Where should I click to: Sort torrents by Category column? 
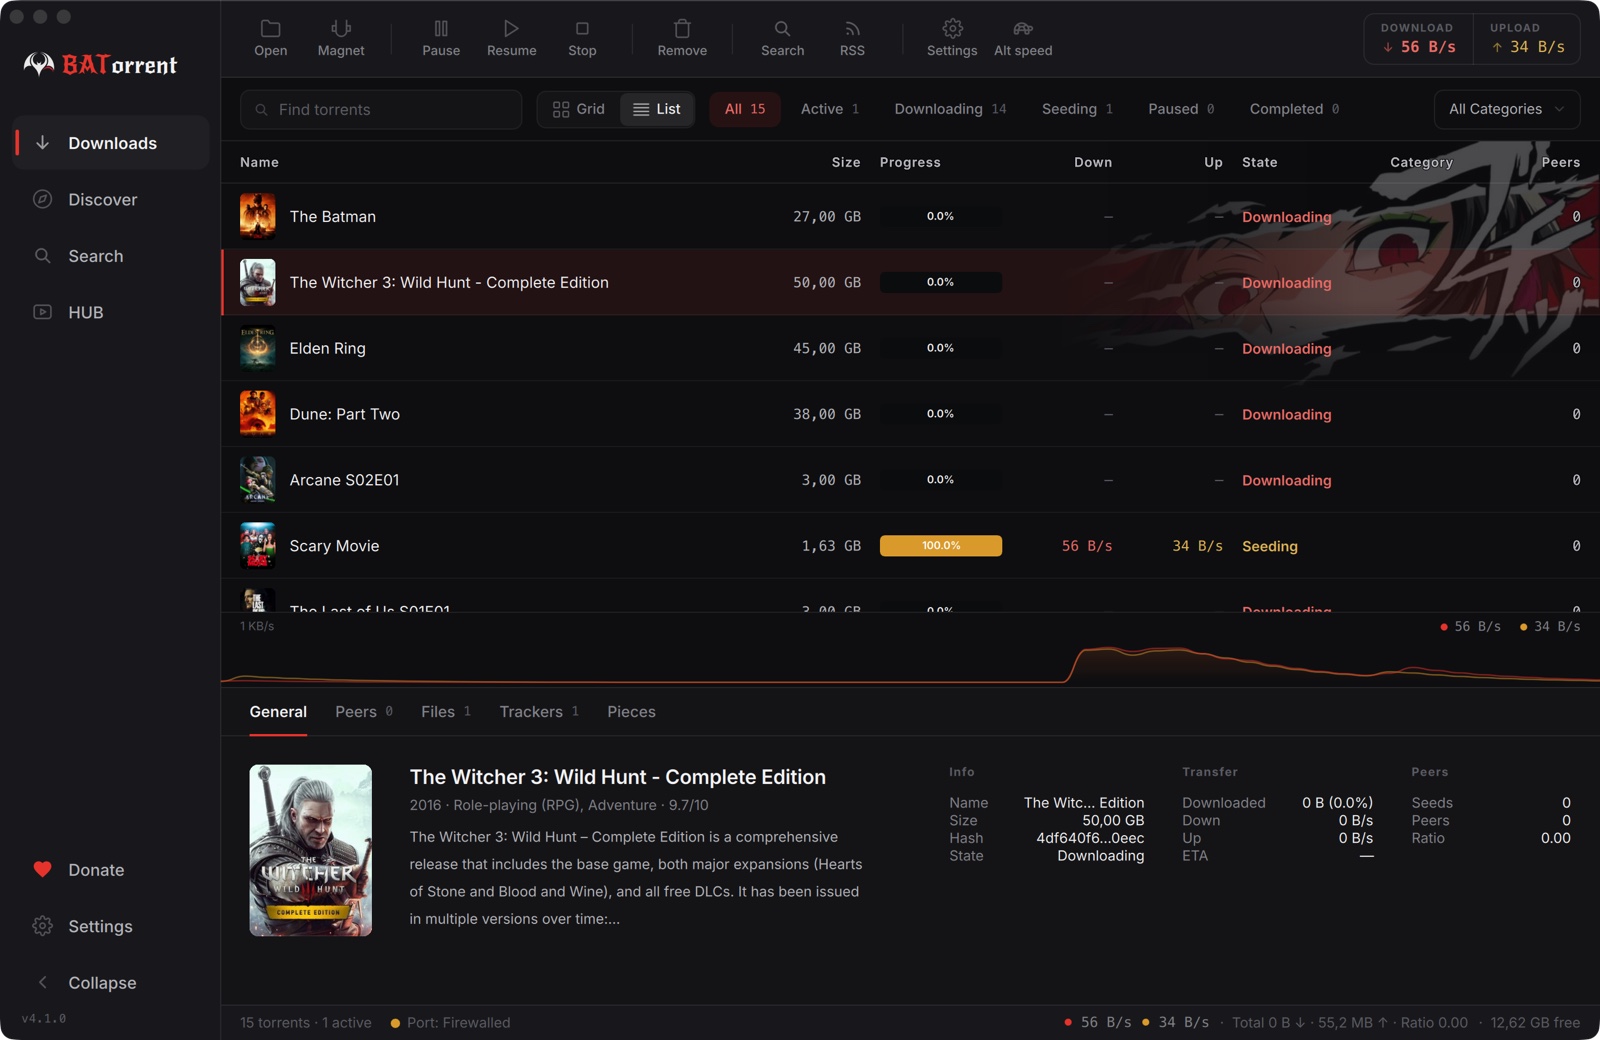point(1421,162)
